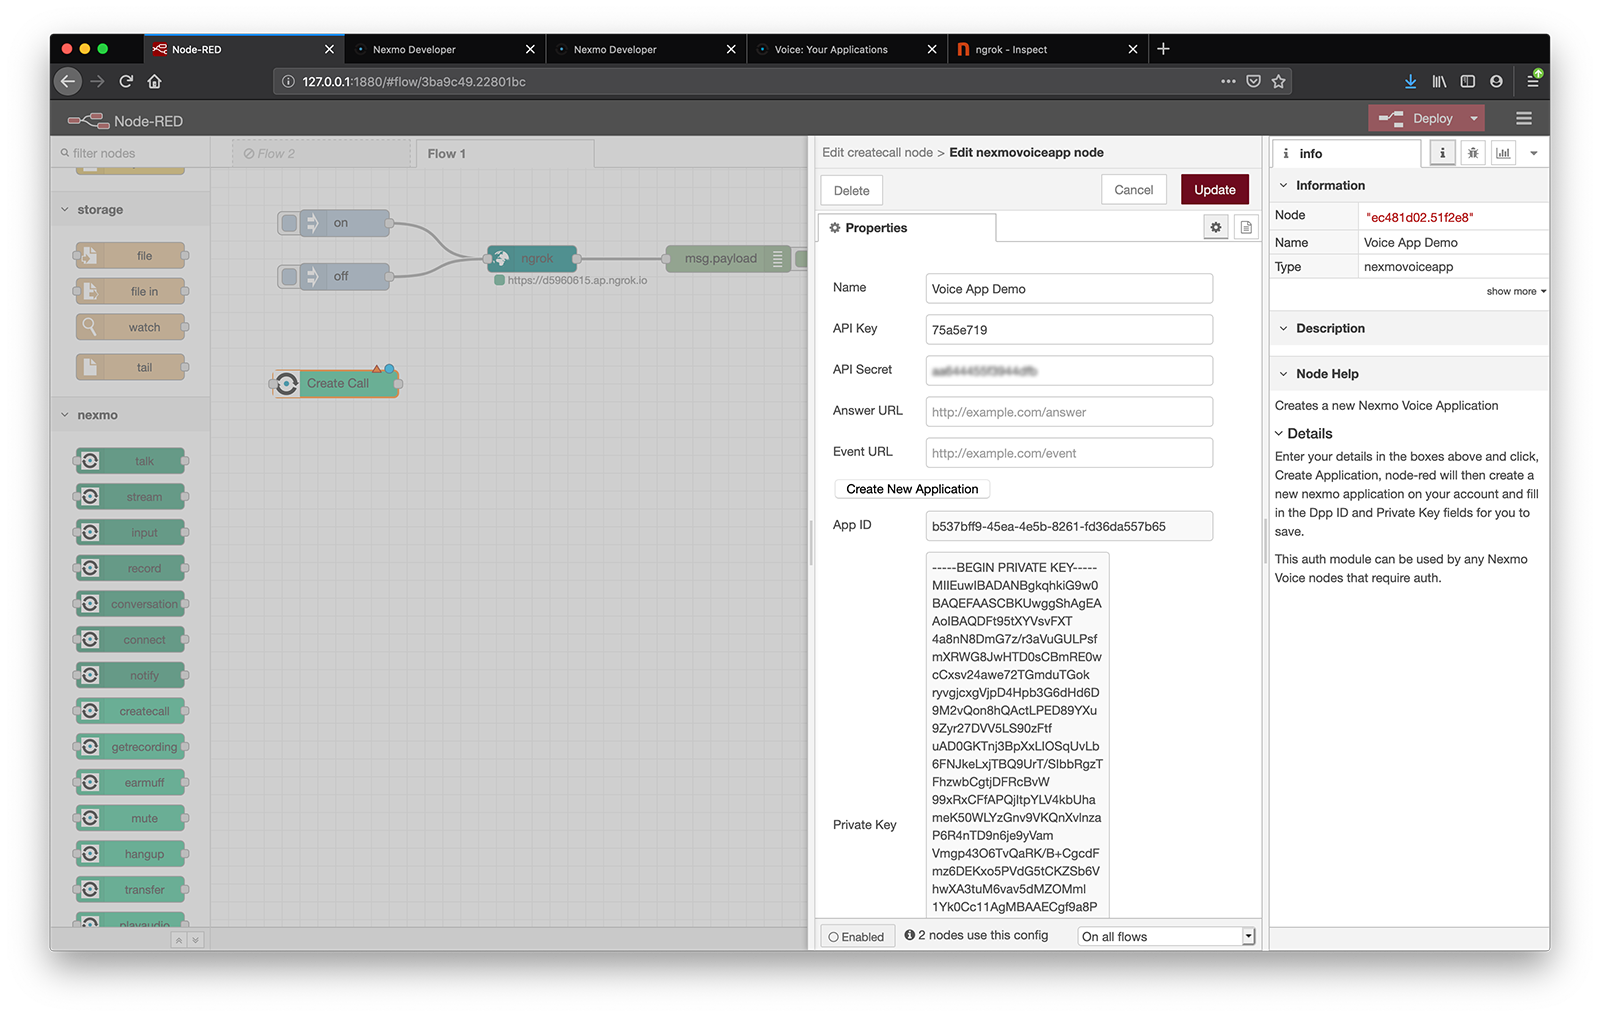Screen dimensions: 1600x1017
Task: Go to browser home page
Action: point(154,81)
